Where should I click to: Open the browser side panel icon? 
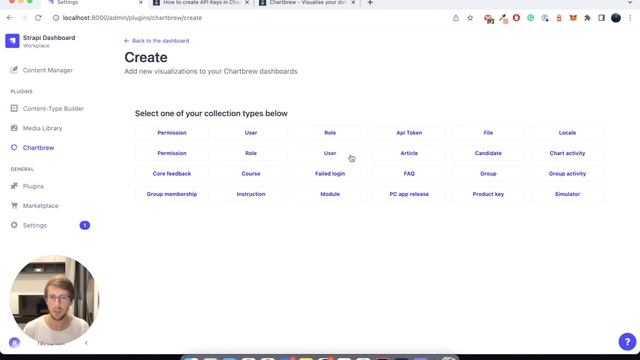coord(602,18)
